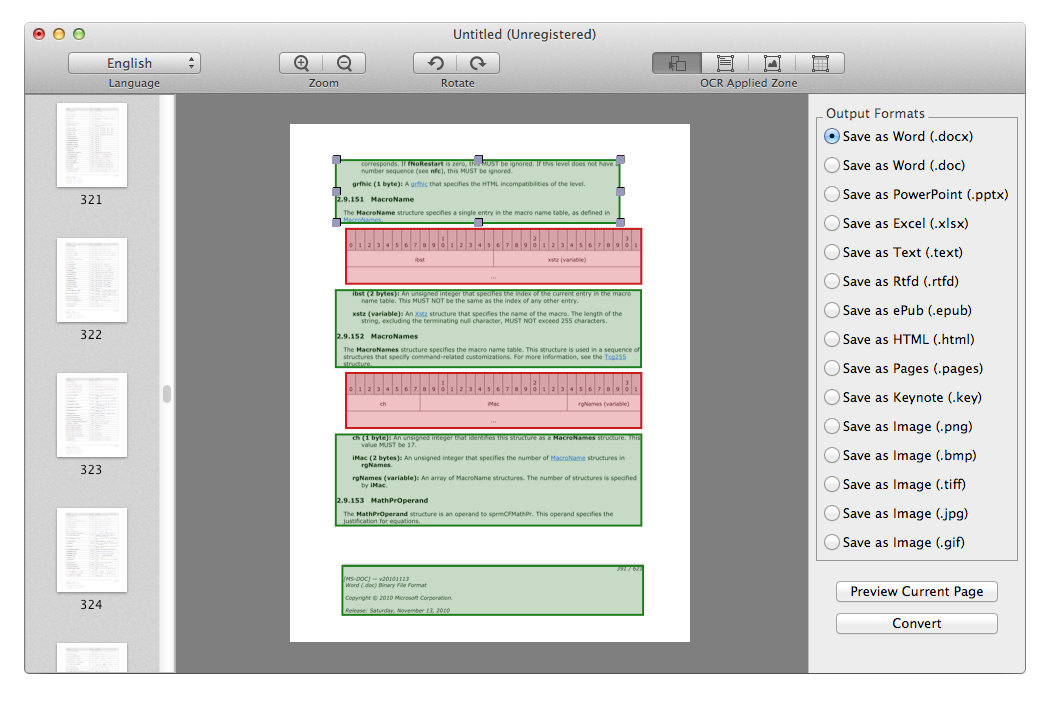
Task: Pick Save as Image (.tiff)
Action: (x=895, y=484)
